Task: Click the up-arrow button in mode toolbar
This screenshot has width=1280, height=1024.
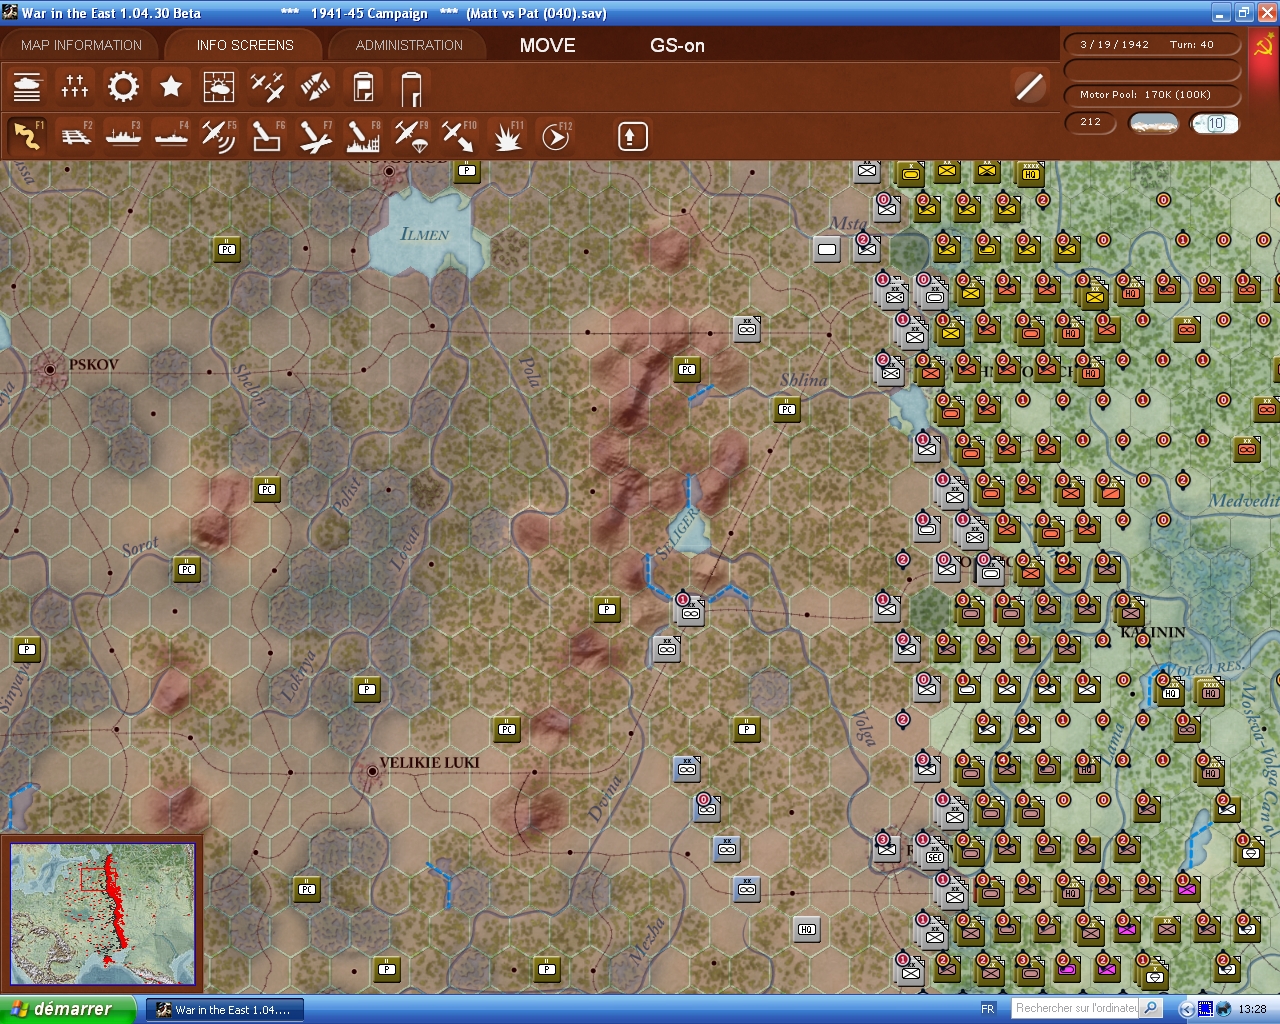Action: [x=632, y=136]
